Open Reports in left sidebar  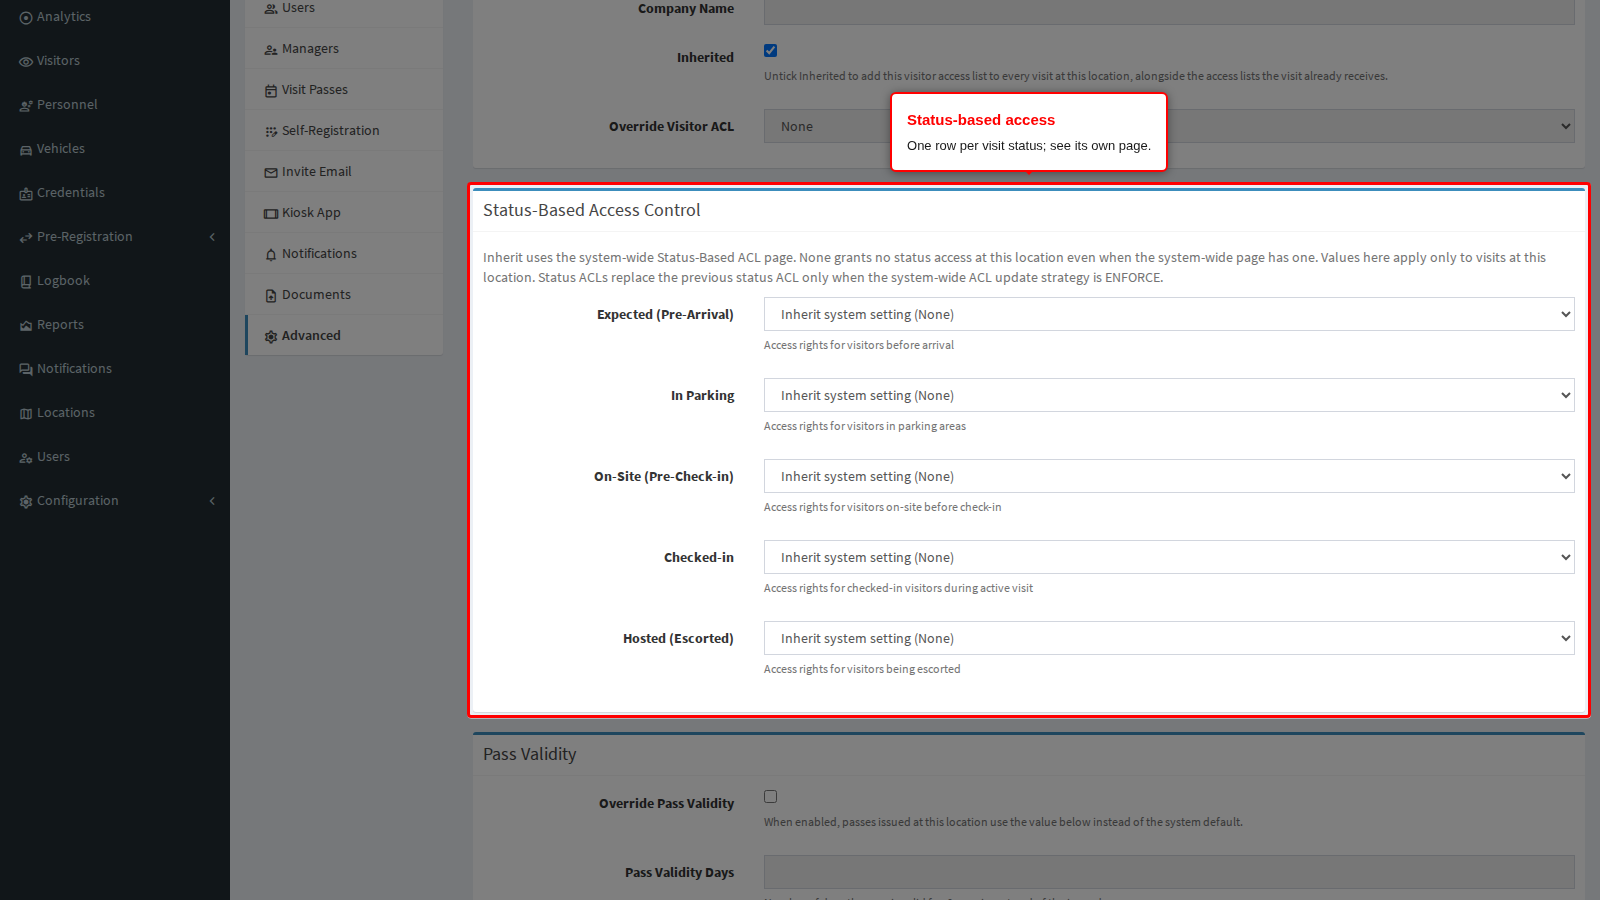click(x=115, y=325)
